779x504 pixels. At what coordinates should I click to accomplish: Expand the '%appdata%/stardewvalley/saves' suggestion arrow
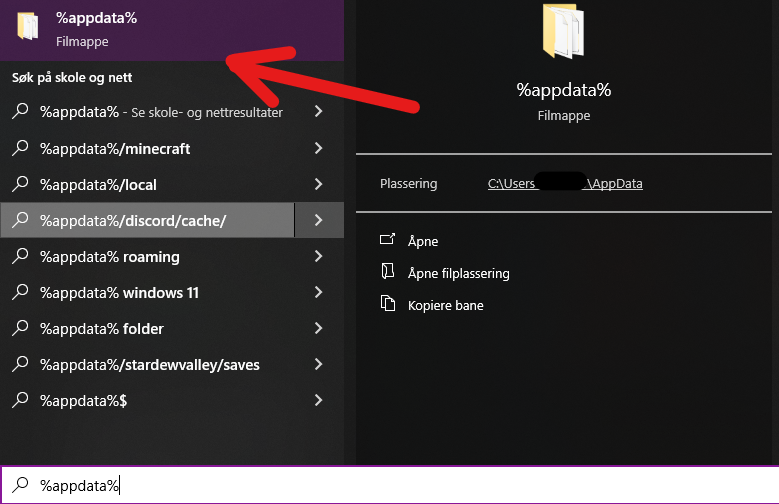click(x=318, y=364)
